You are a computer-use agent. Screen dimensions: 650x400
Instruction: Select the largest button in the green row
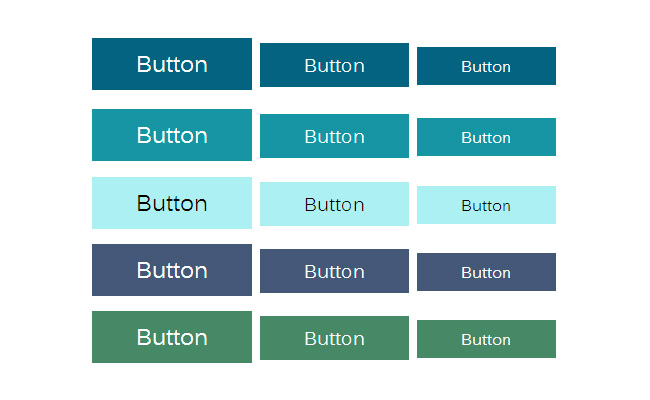click(x=172, y=337)
